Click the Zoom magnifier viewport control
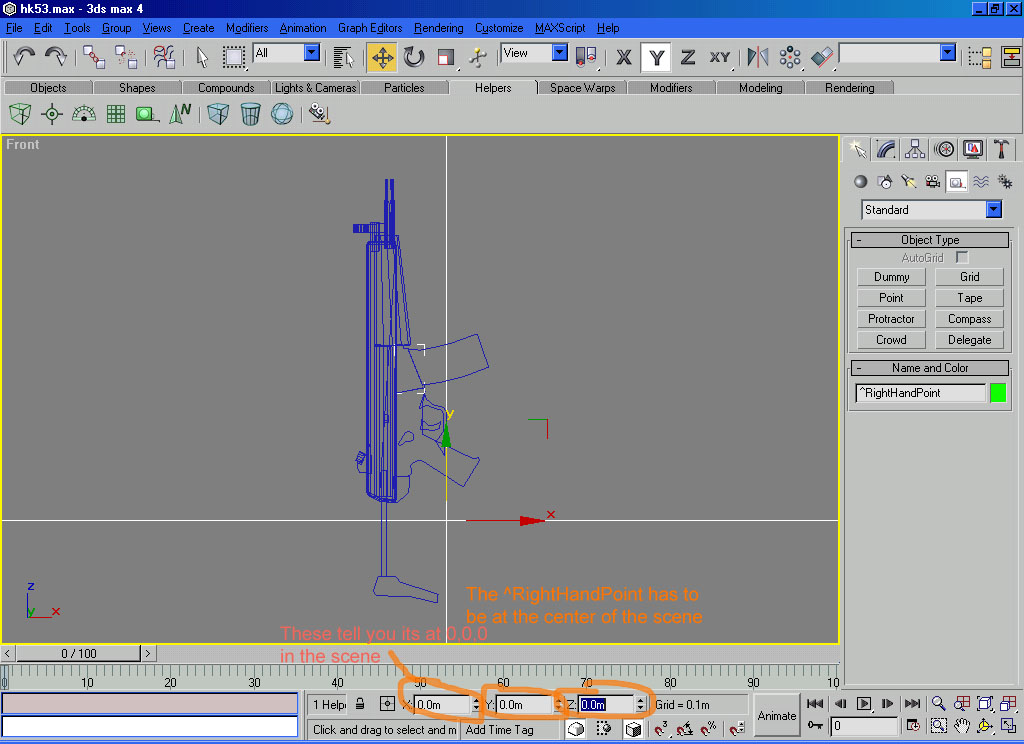This screenshot has width=1024, height=744. pyautogui.click(x=939, y=704)
